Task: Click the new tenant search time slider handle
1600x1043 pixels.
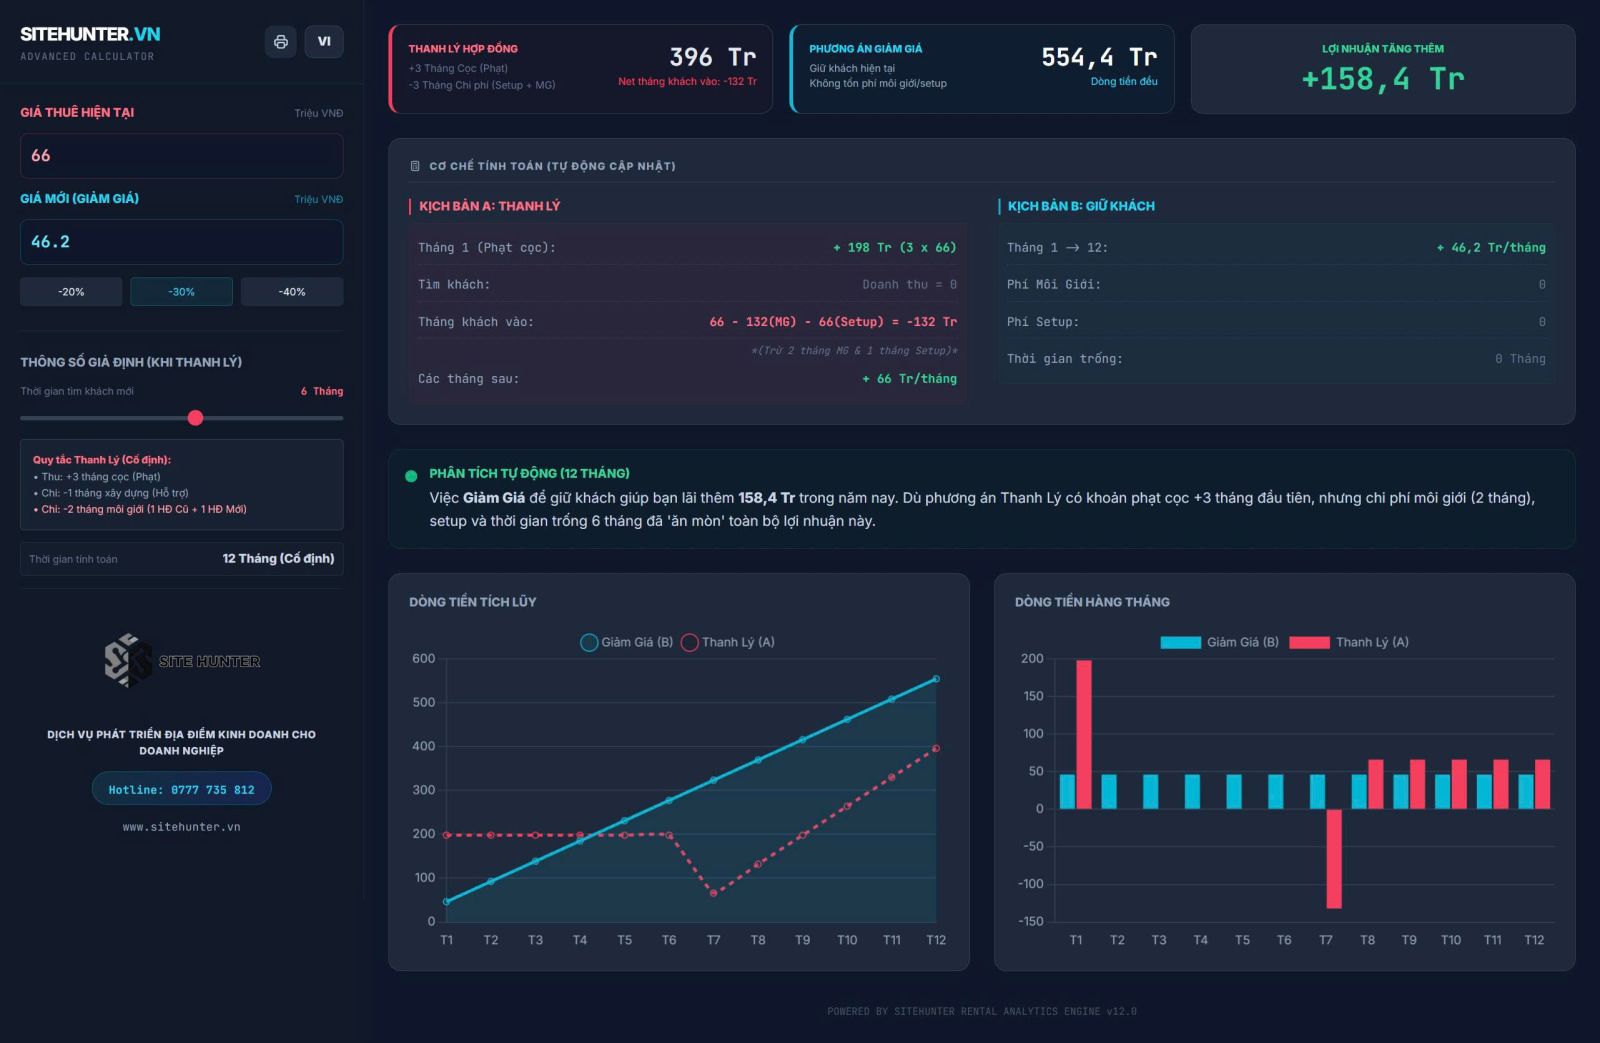Action: click(196, 418)
